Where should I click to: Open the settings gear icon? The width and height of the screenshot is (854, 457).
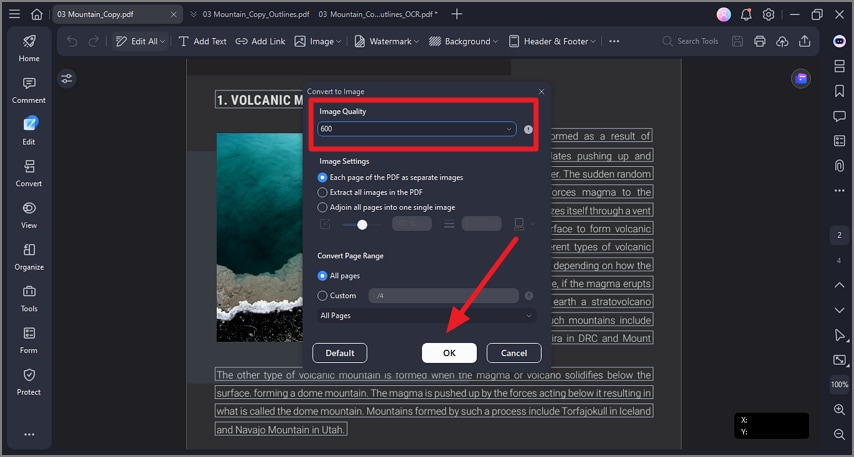(768, 15)
